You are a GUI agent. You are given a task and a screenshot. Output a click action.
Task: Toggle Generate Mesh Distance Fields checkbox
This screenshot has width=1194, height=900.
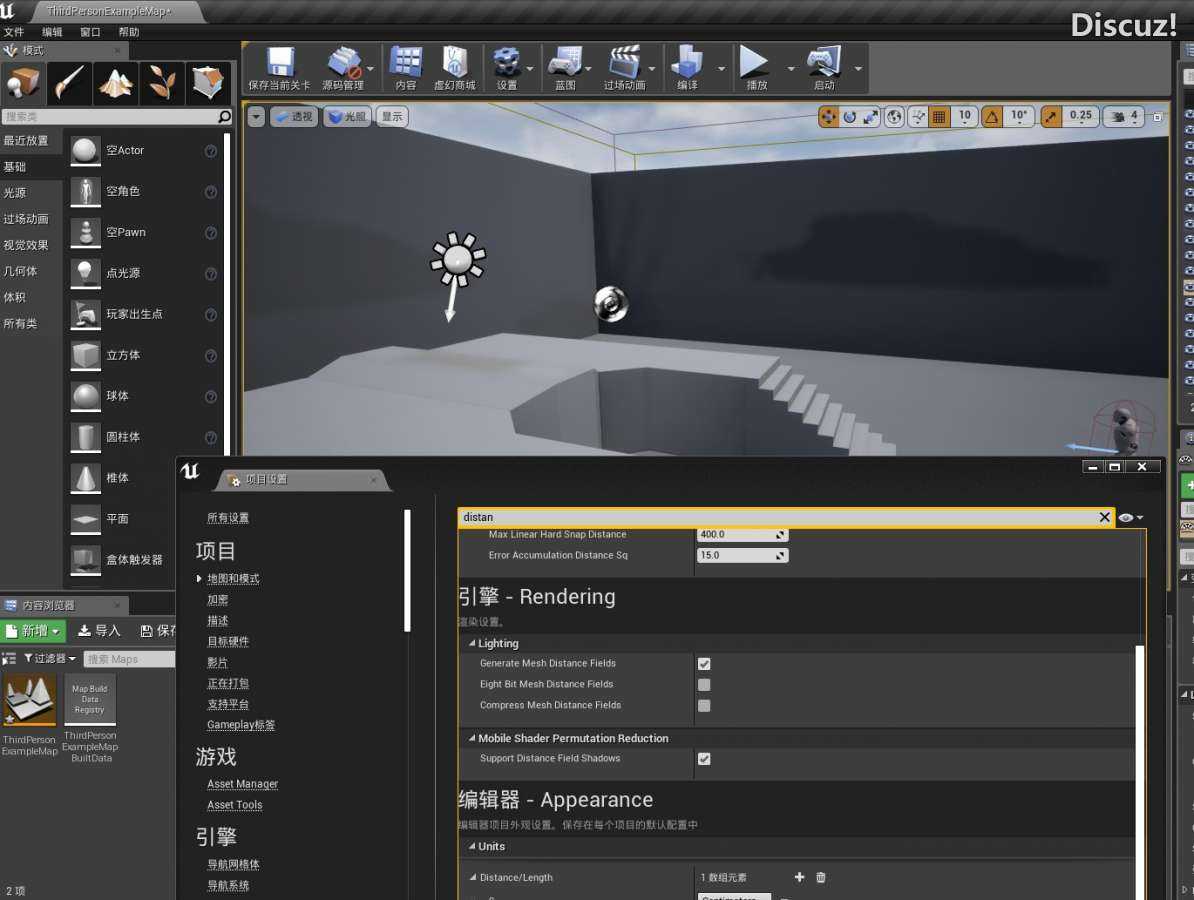pyautogui.click(x=704, y=664)
